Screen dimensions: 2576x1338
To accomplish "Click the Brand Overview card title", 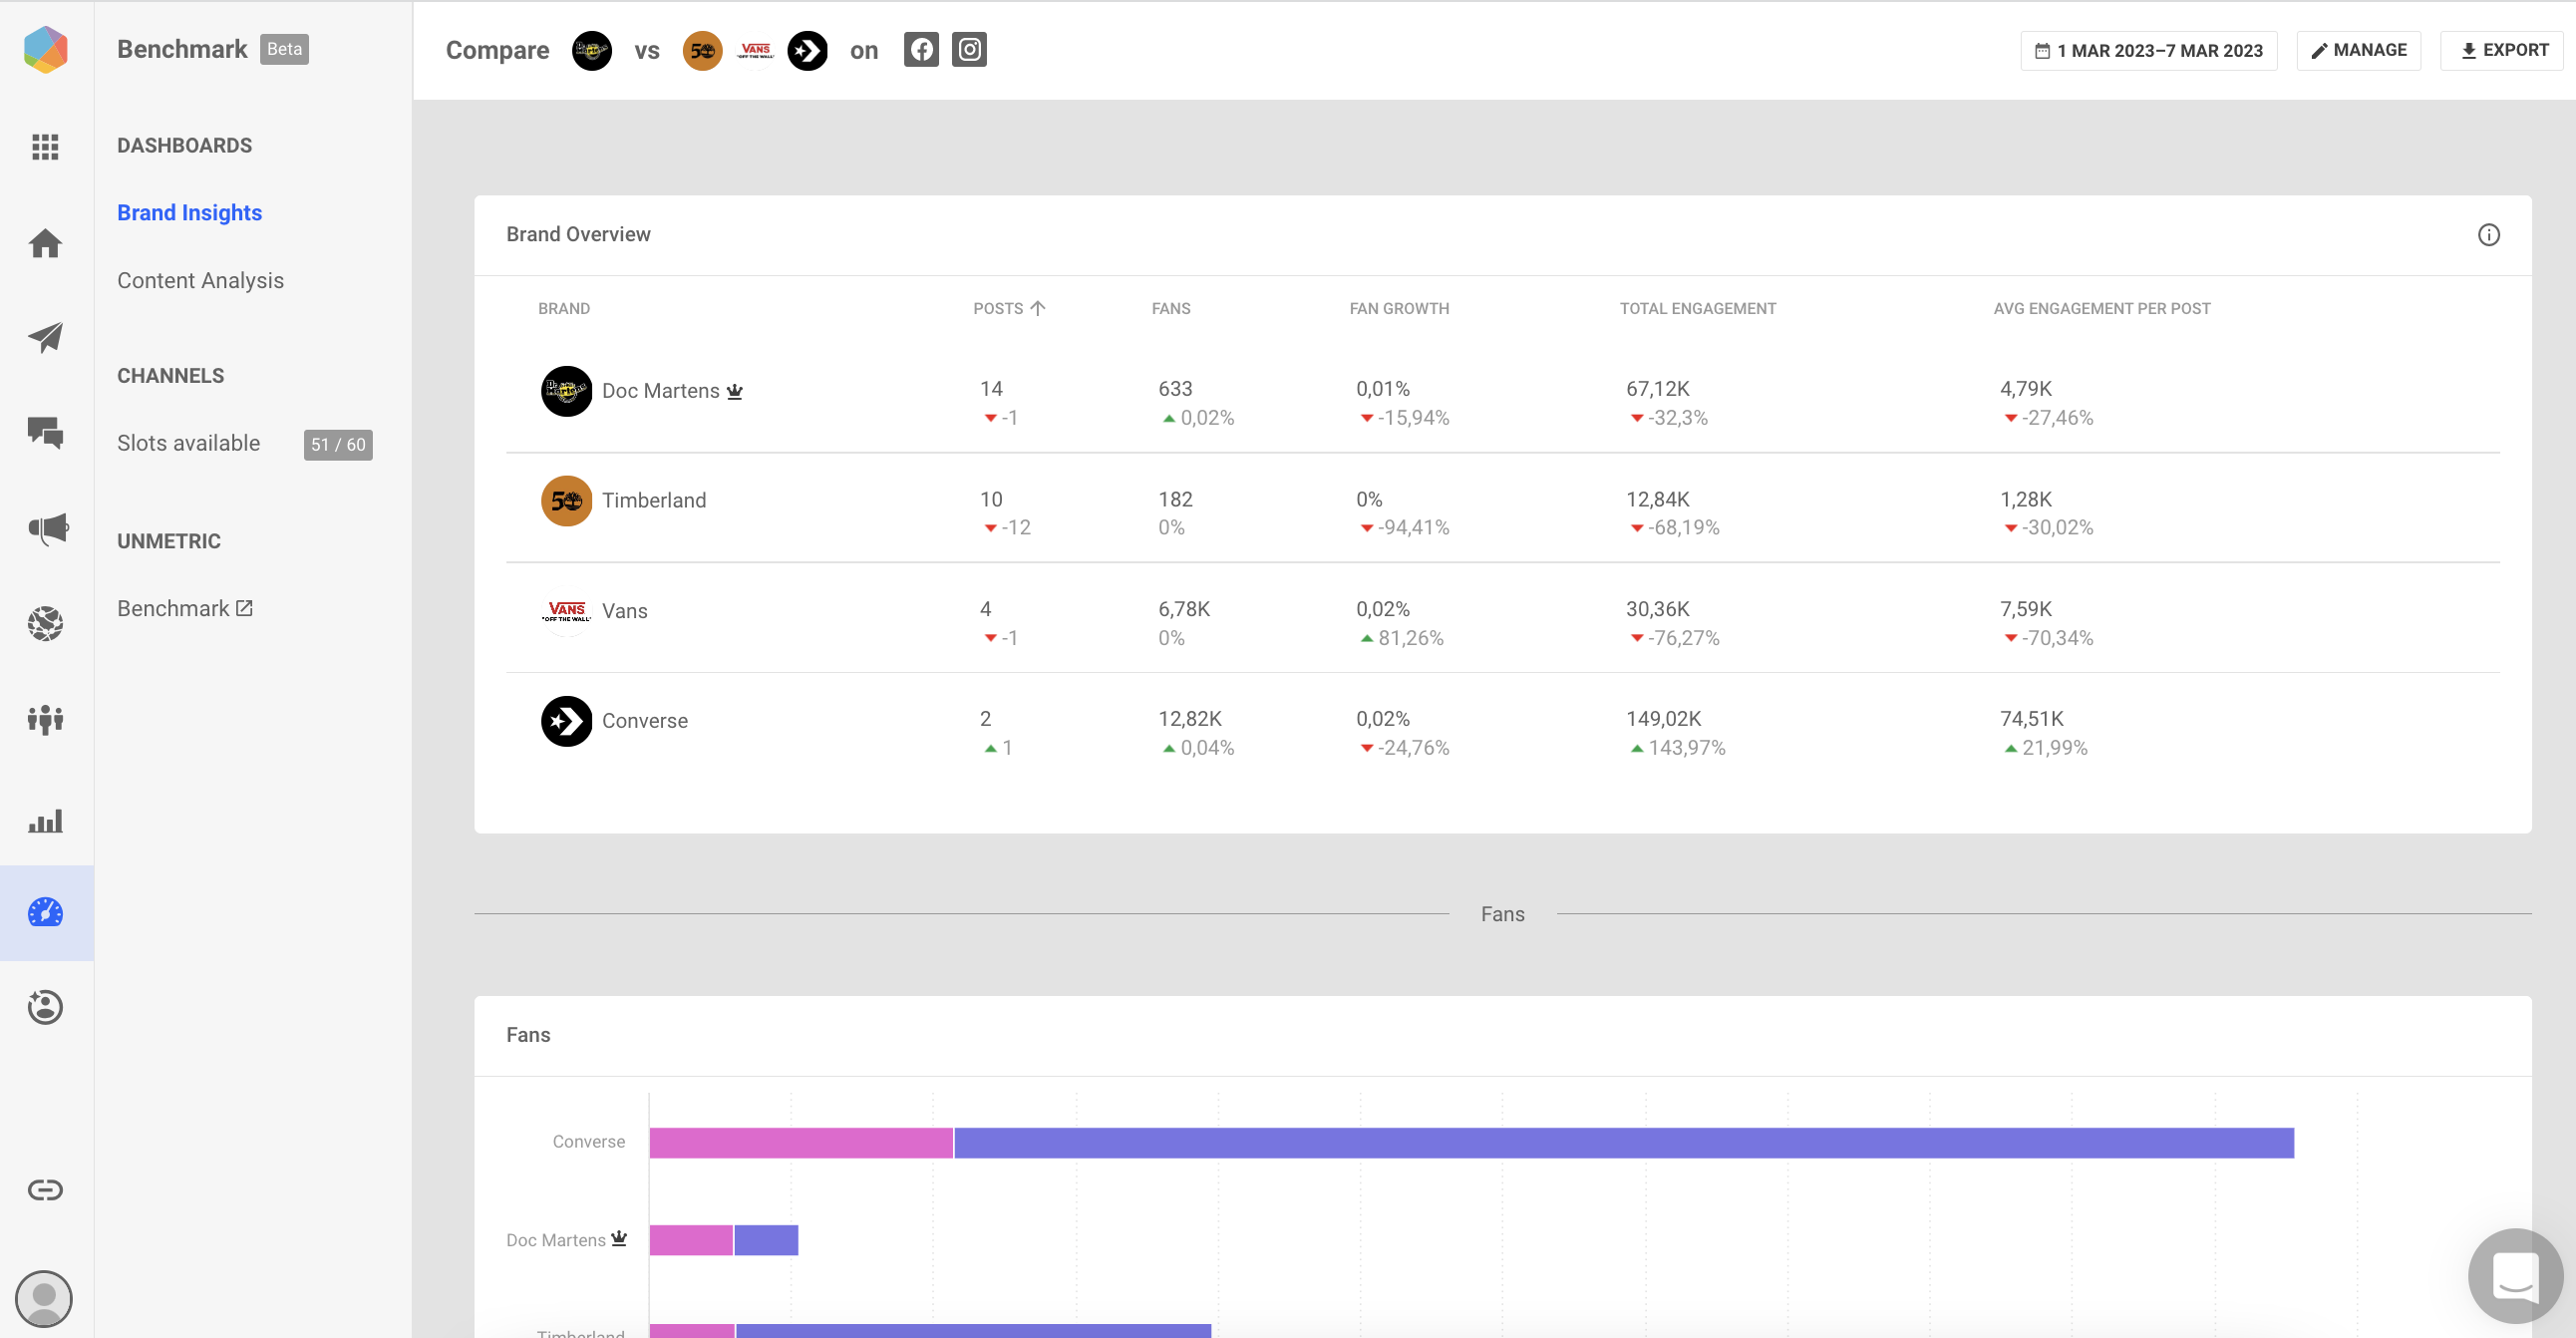I will click(x=578, y=234).
